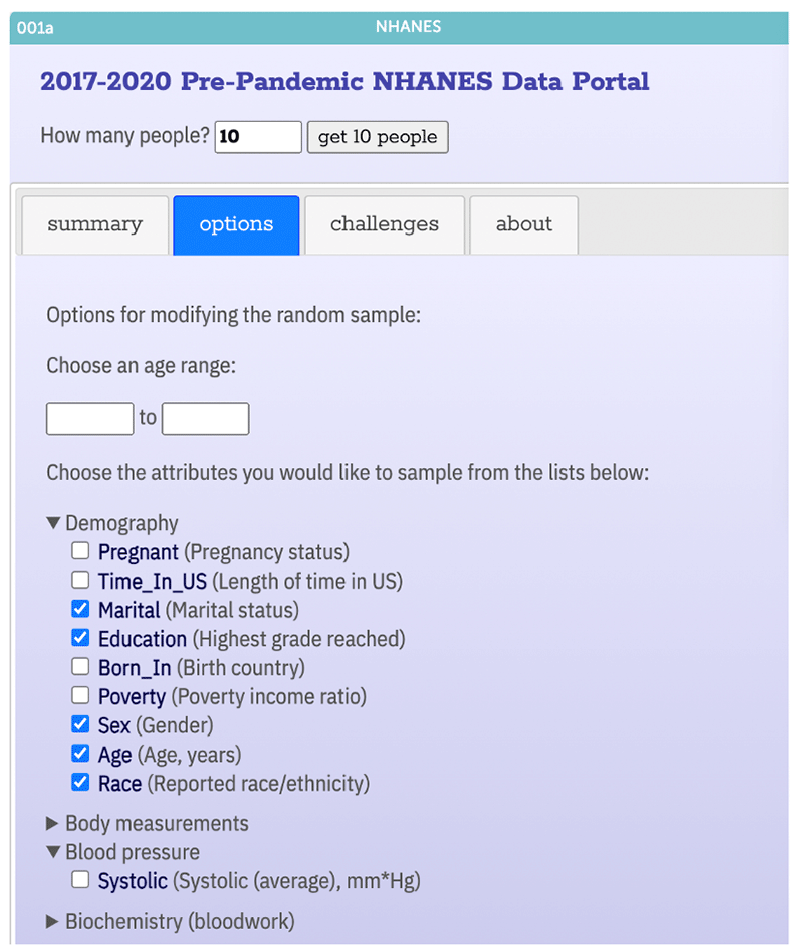This screenshot has height=951, width=800.
Task: Disable the Education attribute checkbox
Action: (80, 638)
